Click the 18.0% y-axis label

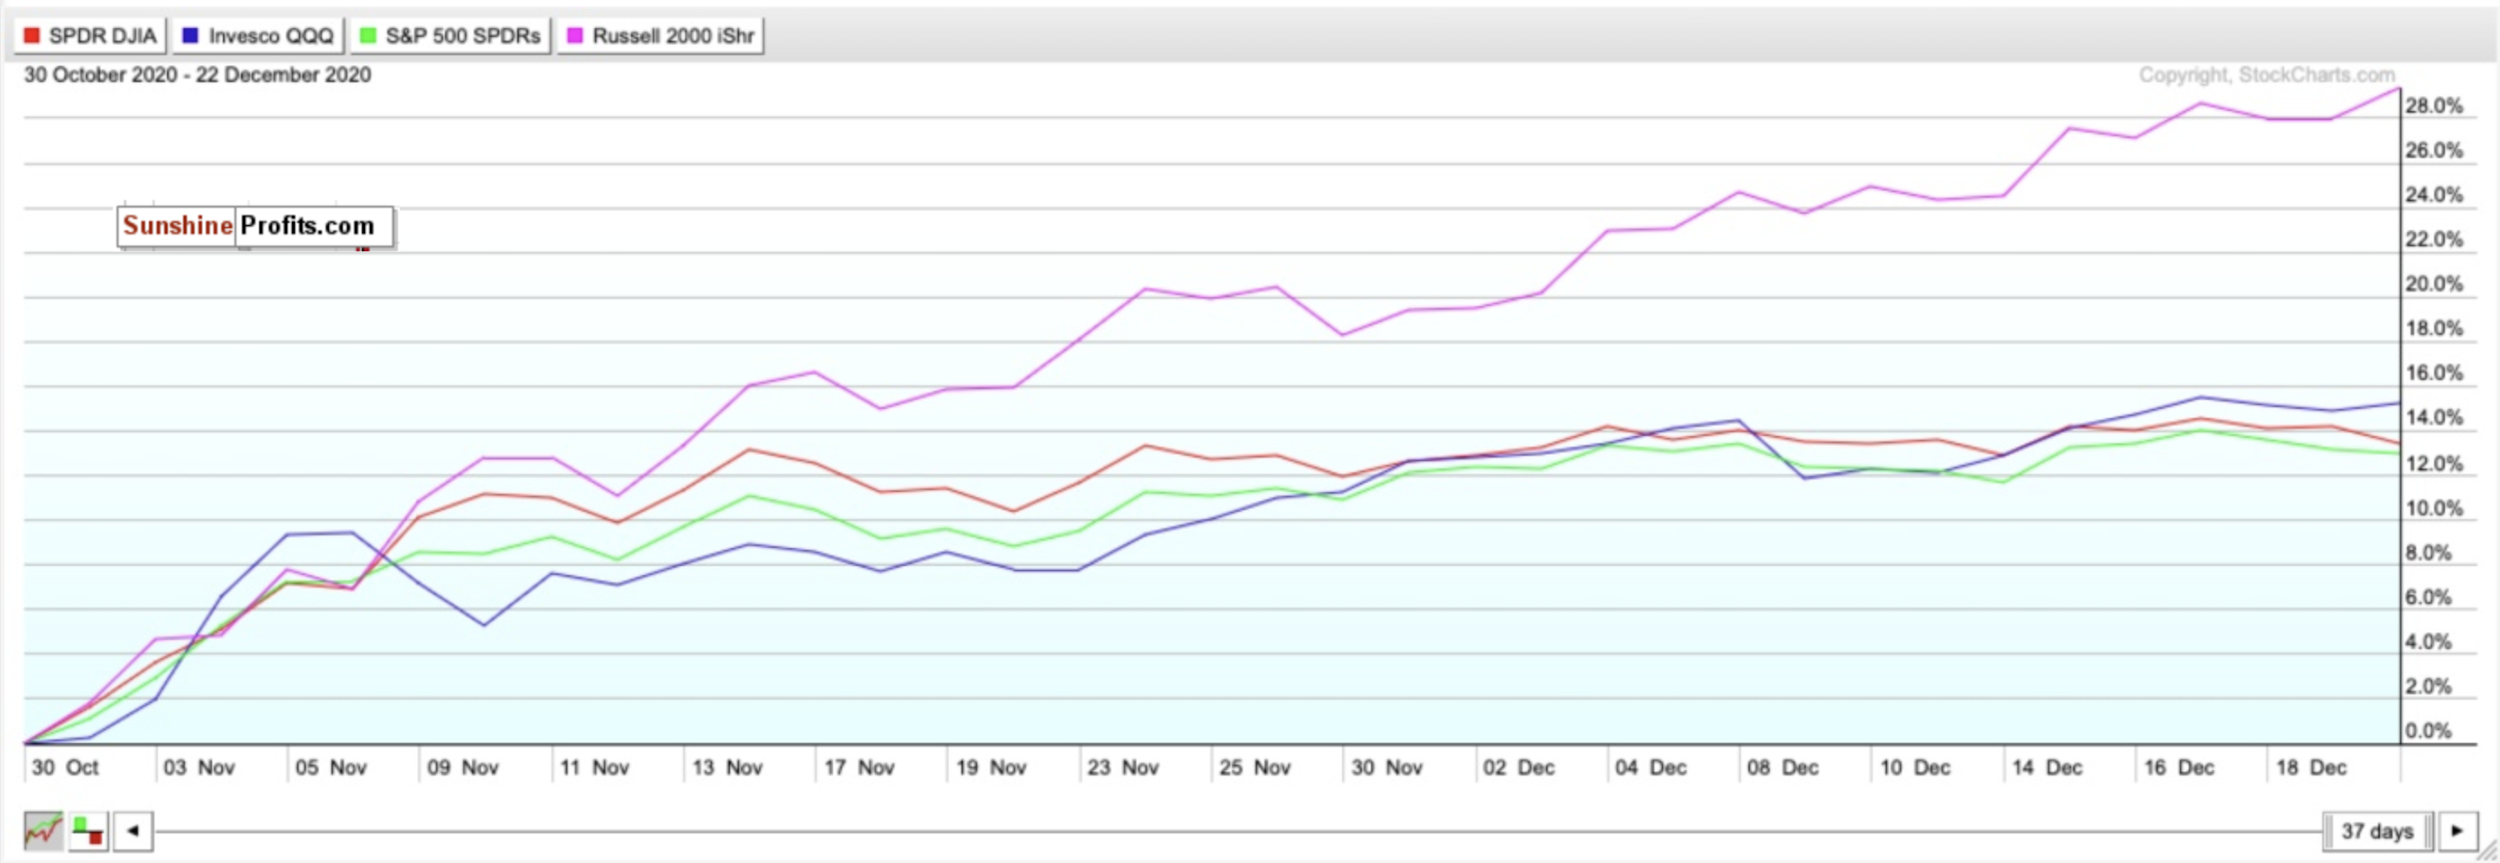pyautogui.click(x=2434, y=329)
